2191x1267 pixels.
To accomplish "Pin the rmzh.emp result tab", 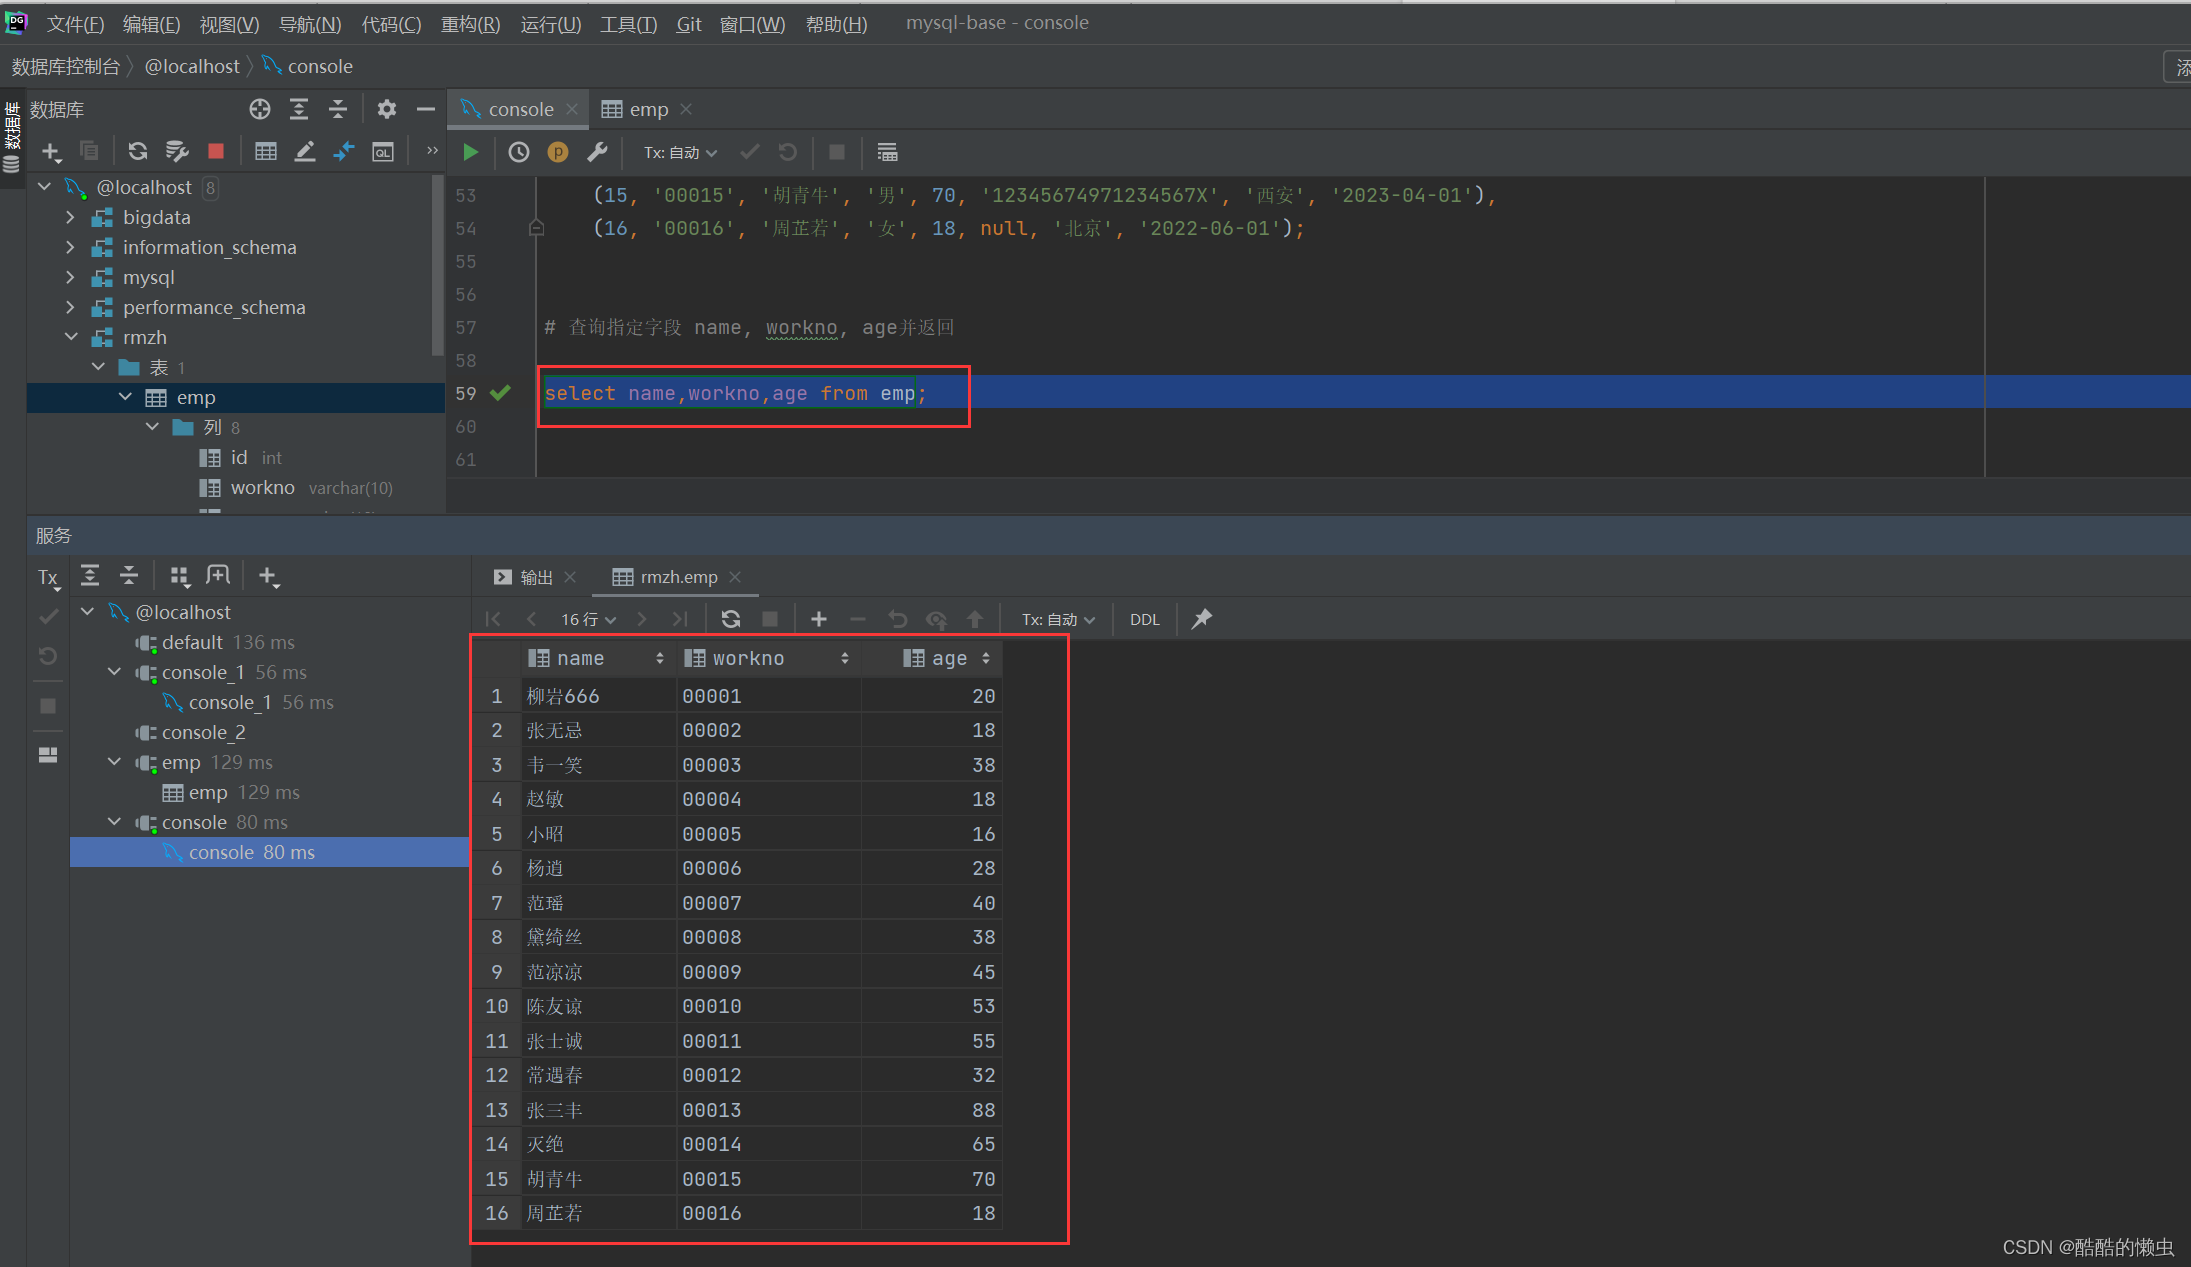I will [1202, 619].
